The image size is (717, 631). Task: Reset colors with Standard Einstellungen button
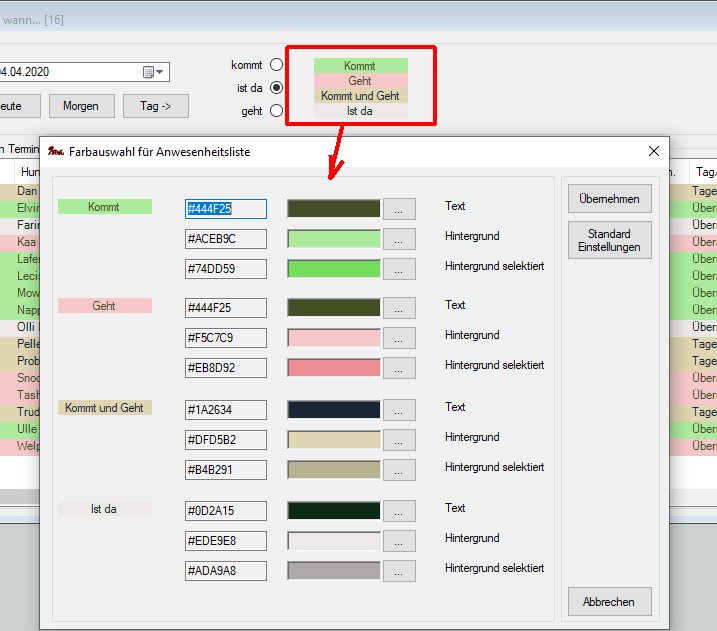coord(609,240)
